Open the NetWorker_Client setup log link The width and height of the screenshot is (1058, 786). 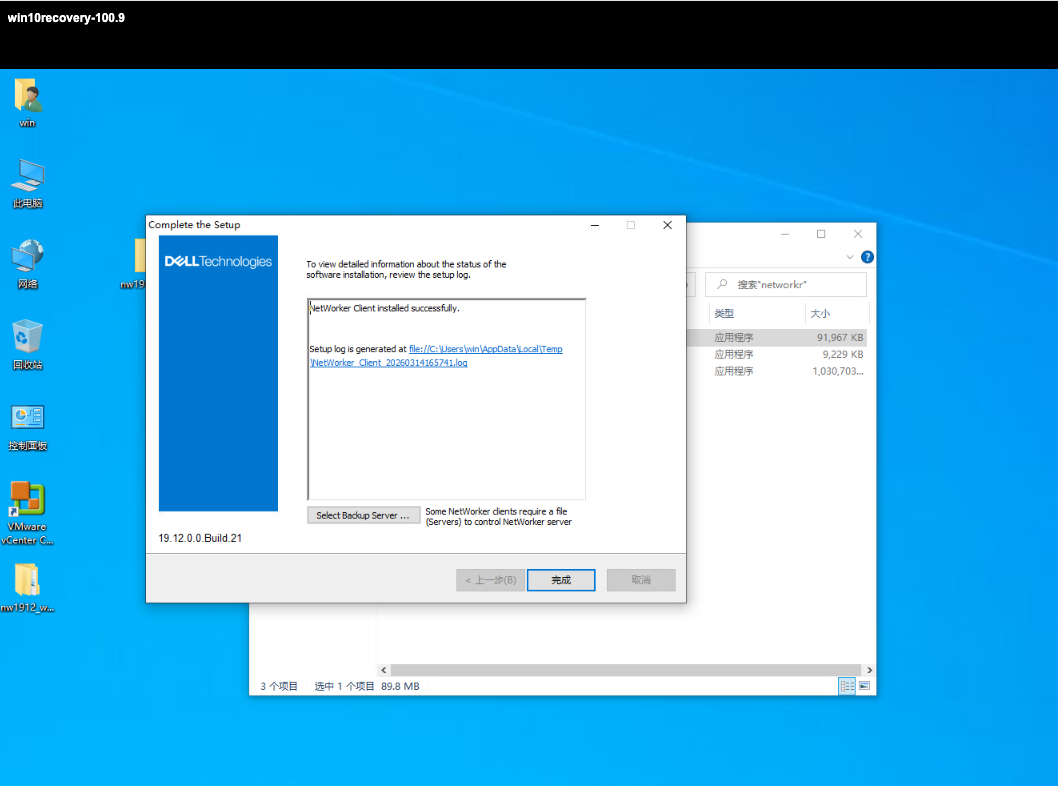(389, 363)
